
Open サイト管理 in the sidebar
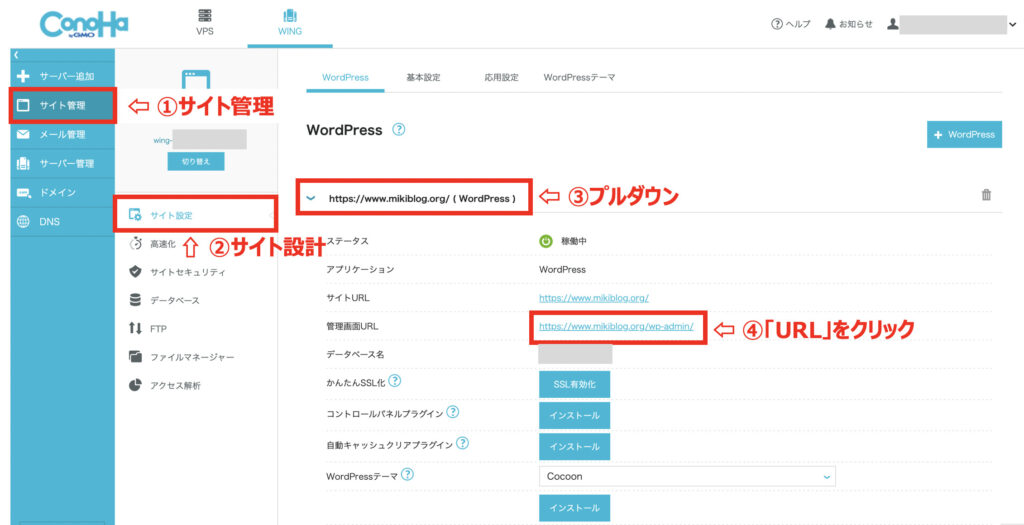pyautogui.click(x=63, y=105)
